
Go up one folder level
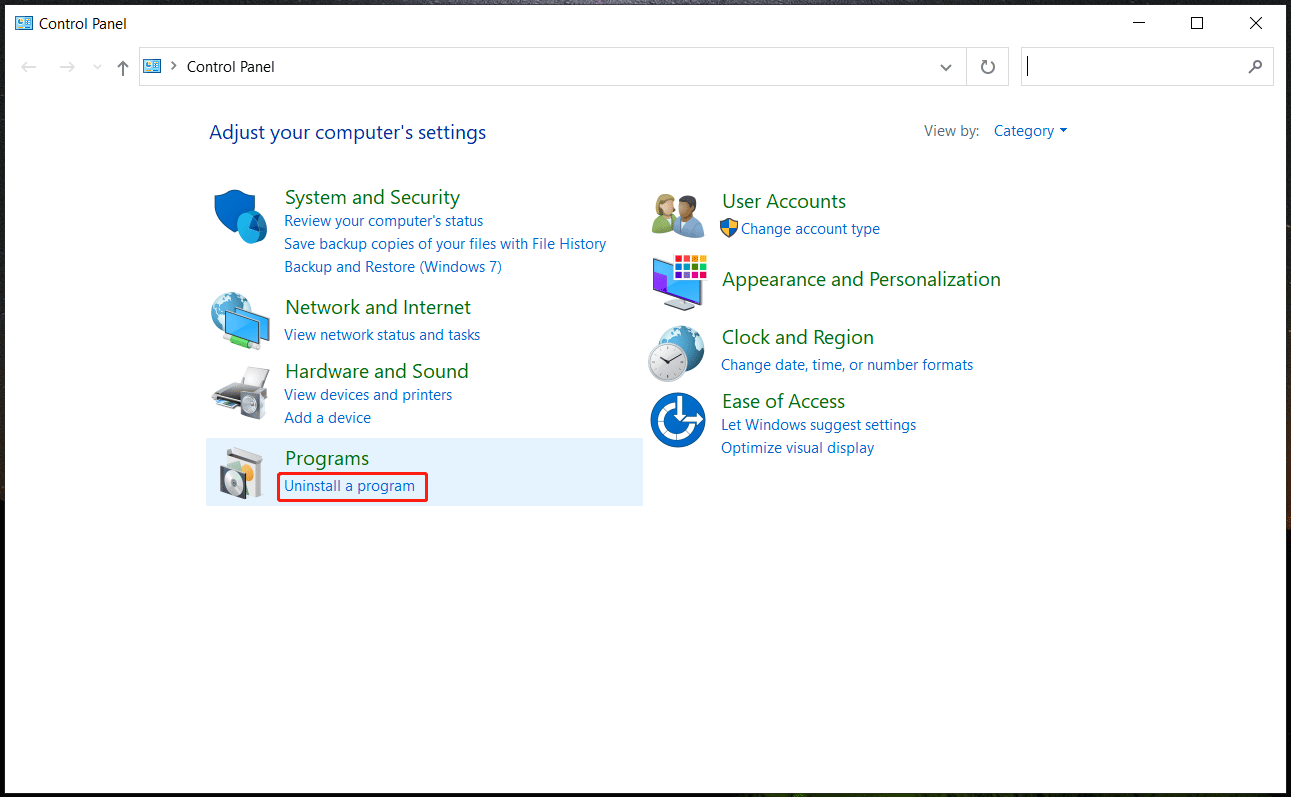point(123,67)
